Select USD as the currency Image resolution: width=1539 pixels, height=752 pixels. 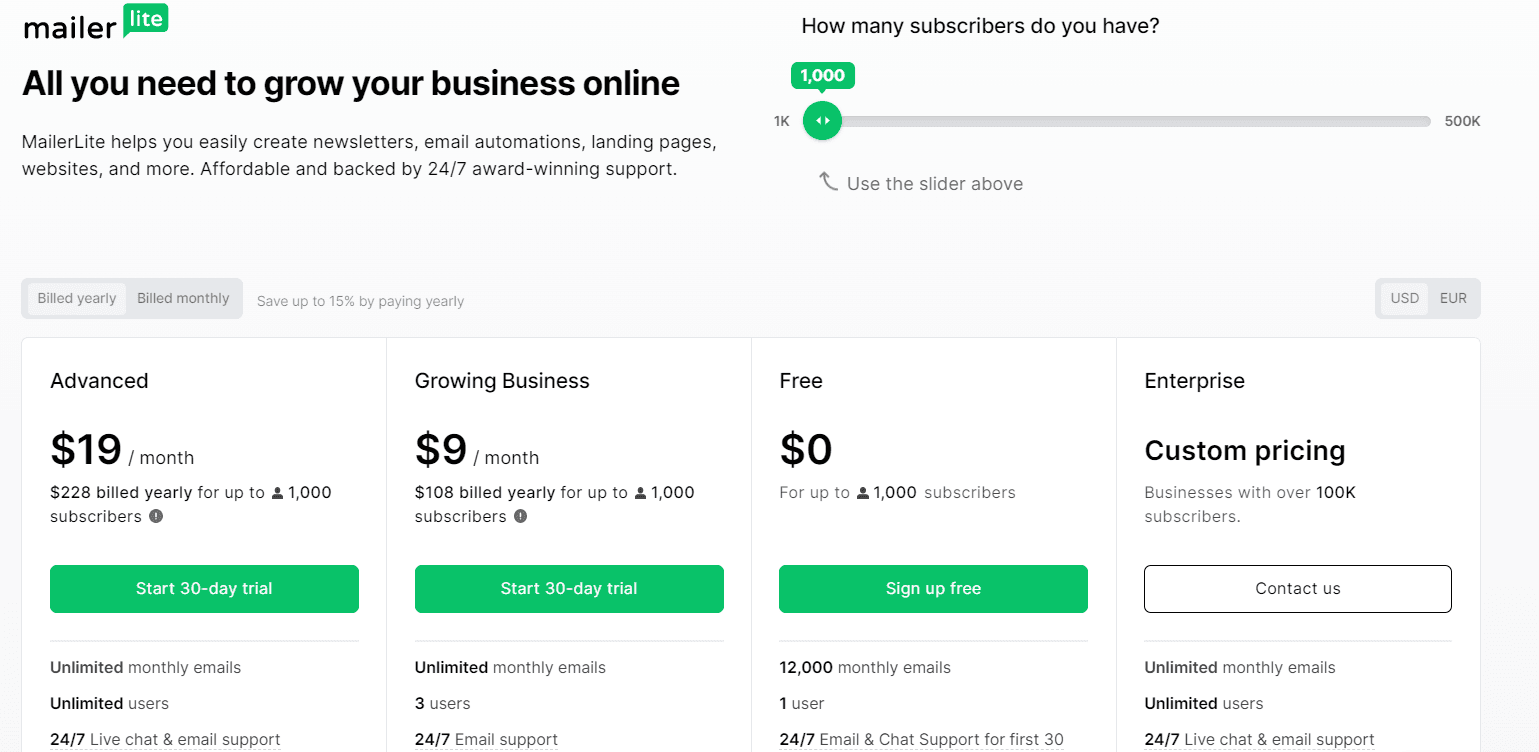tap(1404, 298)
